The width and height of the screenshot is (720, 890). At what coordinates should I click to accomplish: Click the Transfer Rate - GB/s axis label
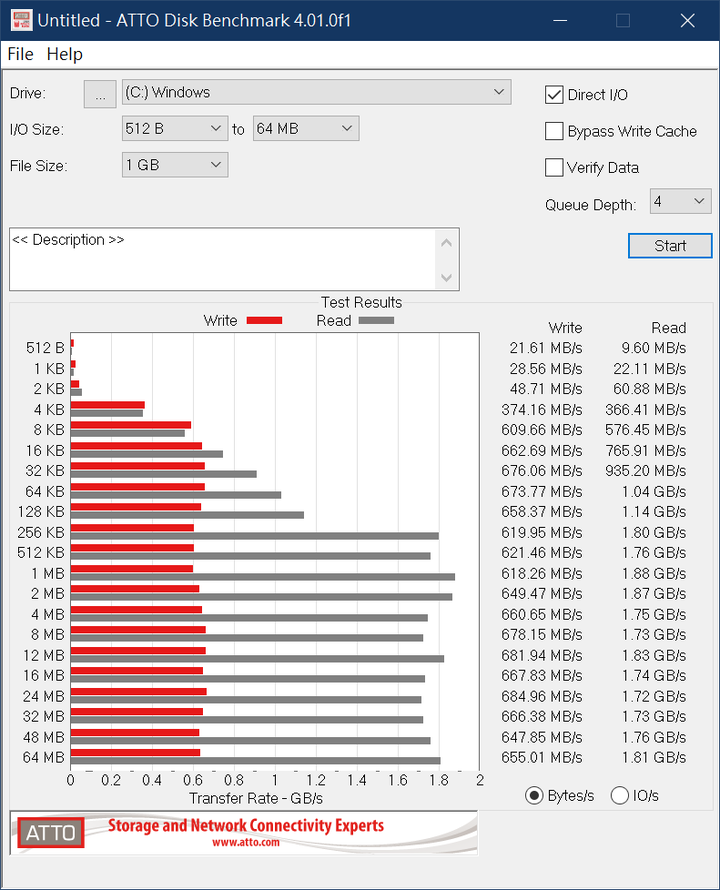[x=256, y=799]
